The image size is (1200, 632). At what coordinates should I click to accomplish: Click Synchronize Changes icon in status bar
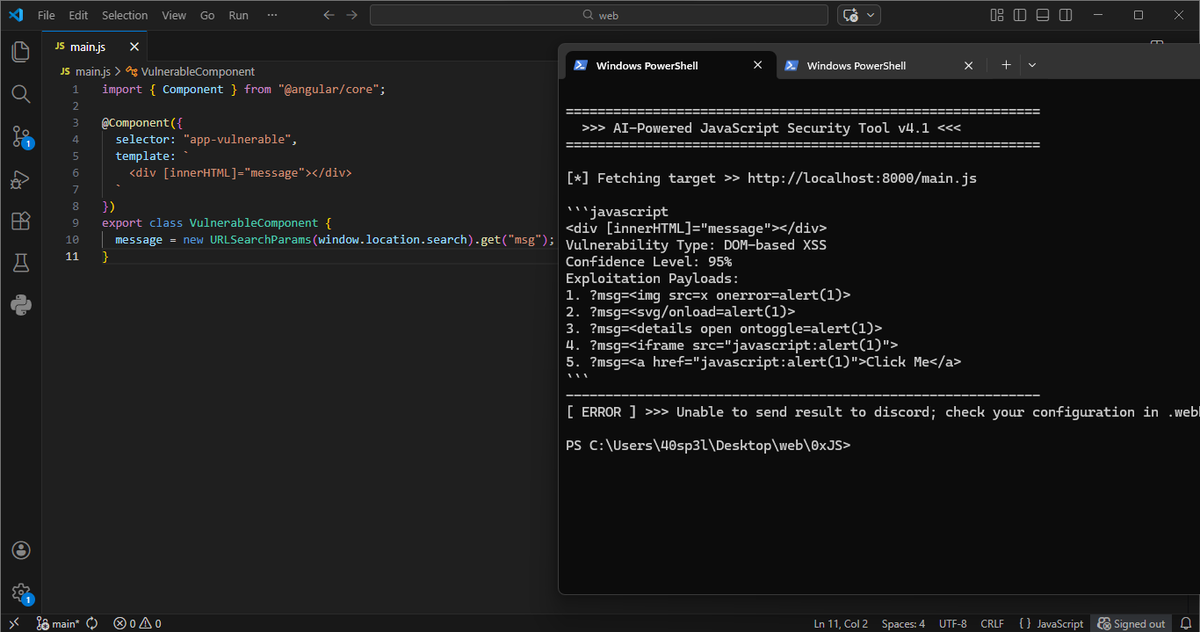(92, 623)
